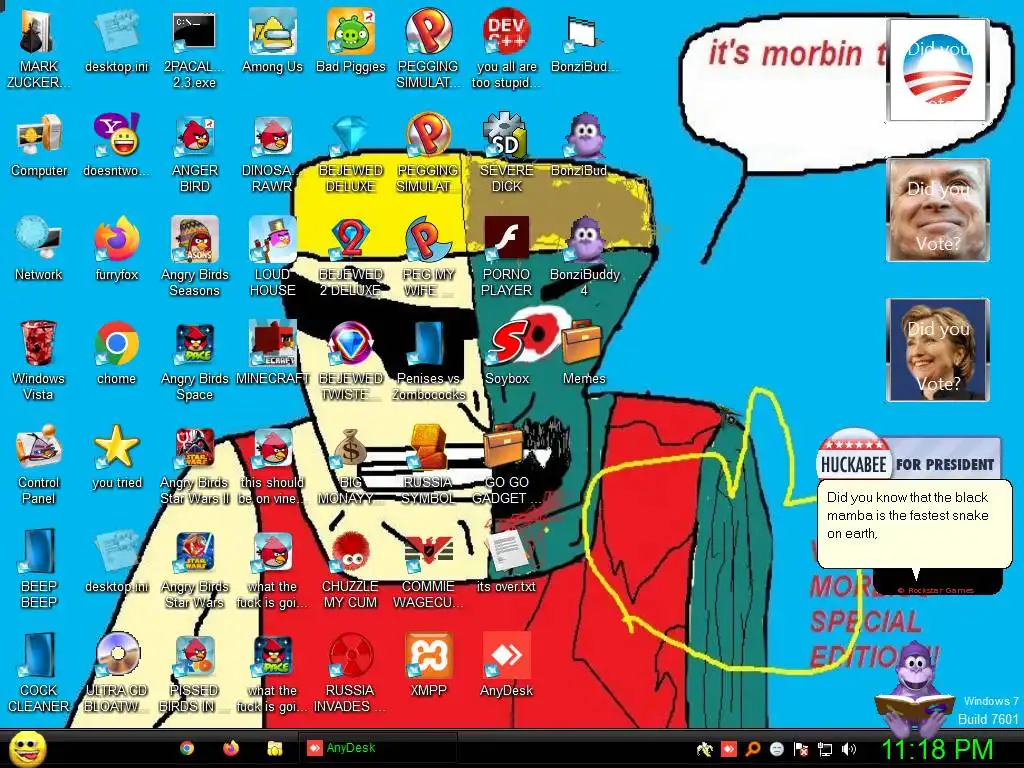The width and height of the screenshot is (1024, 768).
Task: Open the network tray icon
Action: click(x=825, y=750)
